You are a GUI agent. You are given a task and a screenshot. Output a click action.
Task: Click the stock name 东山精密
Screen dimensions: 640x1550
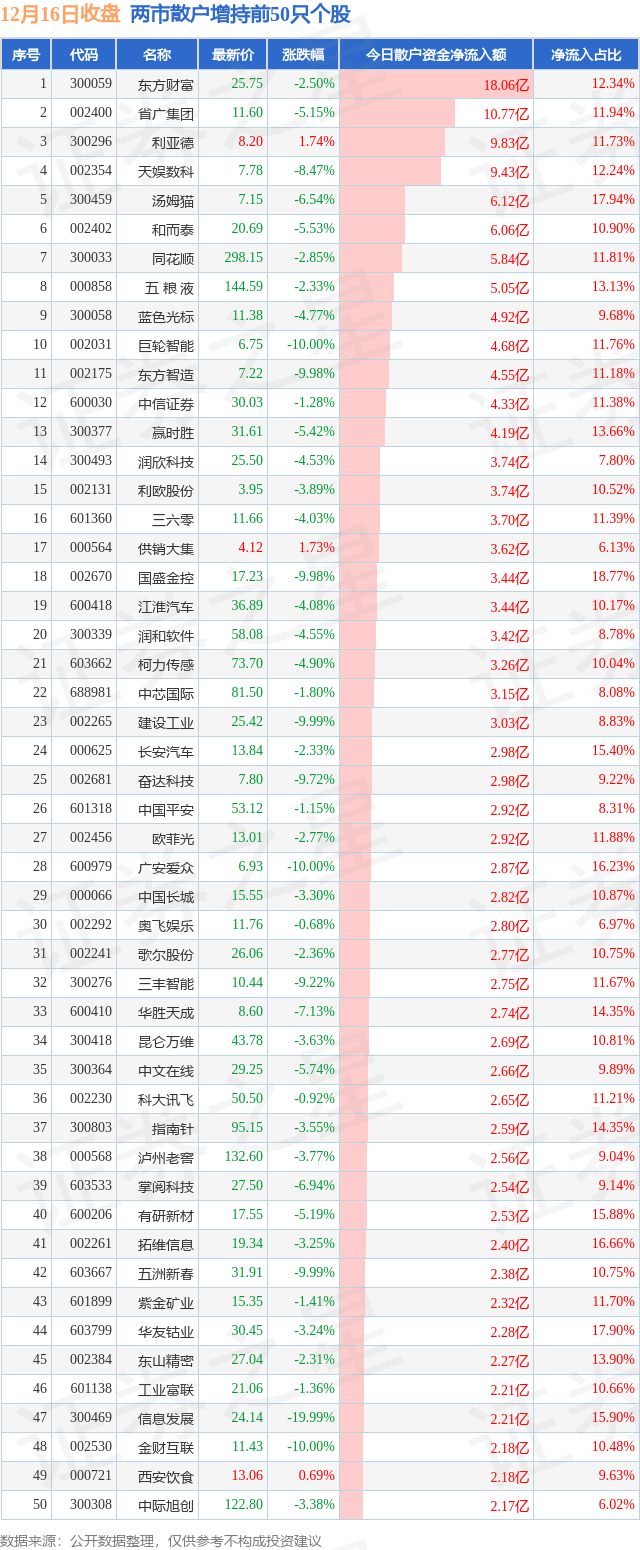(166, 1360)
